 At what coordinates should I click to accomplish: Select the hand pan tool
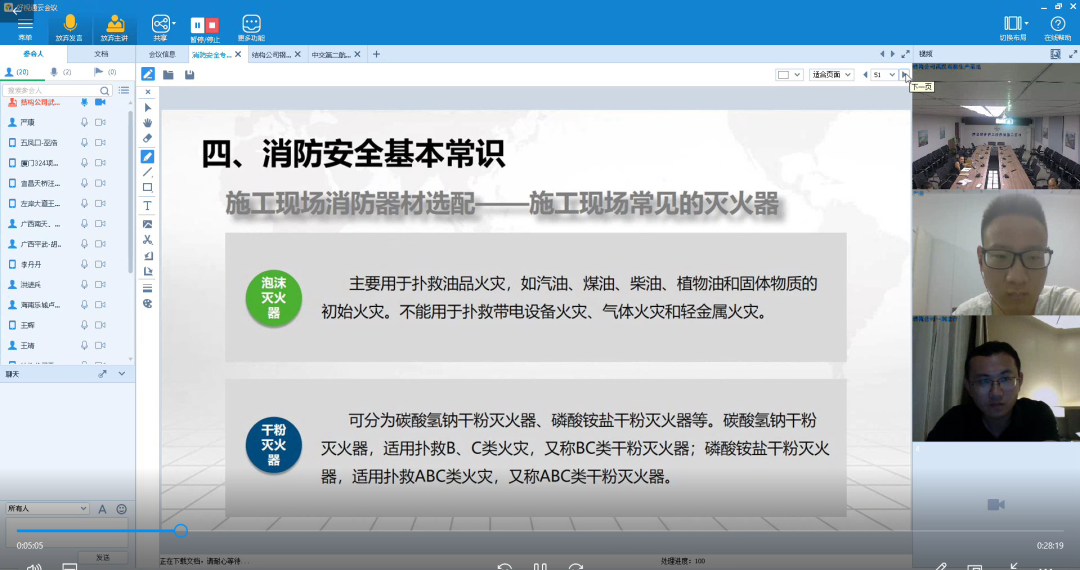click(147, 123)
